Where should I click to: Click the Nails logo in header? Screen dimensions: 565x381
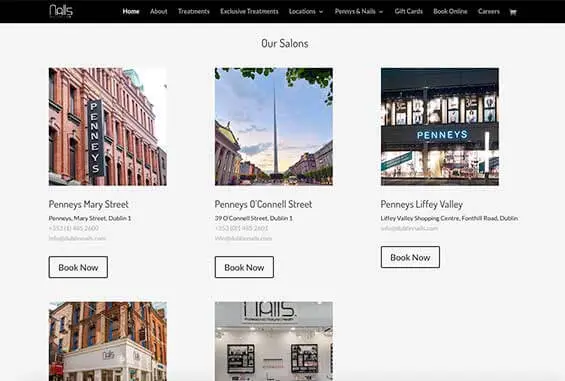[61, 11]
